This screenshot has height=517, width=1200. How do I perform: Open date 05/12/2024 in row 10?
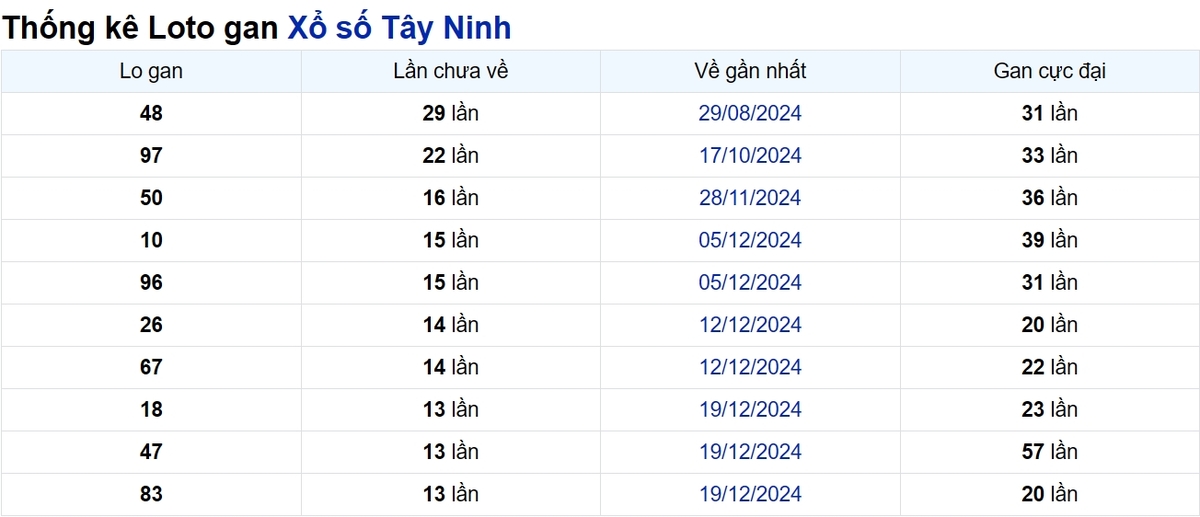pos(750,240)
